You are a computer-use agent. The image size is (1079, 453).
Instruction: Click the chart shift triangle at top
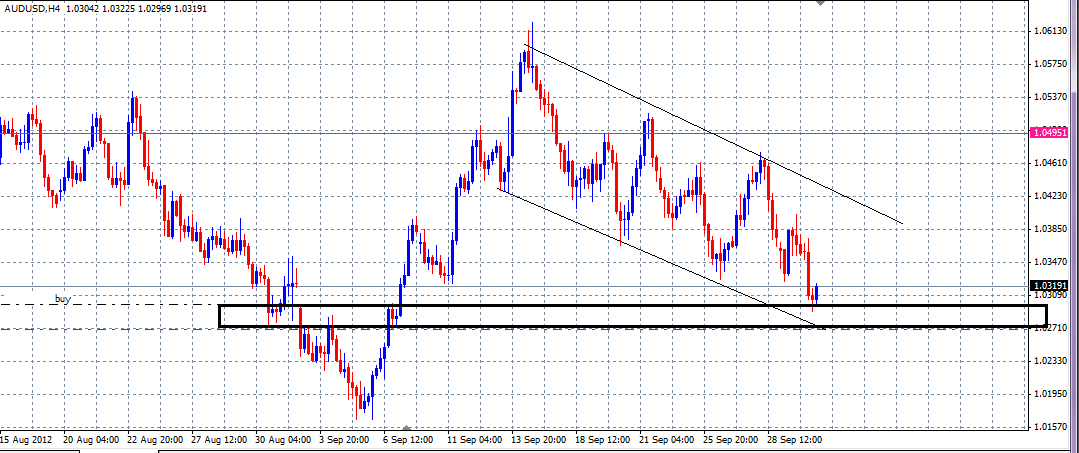tap(821, 4)
